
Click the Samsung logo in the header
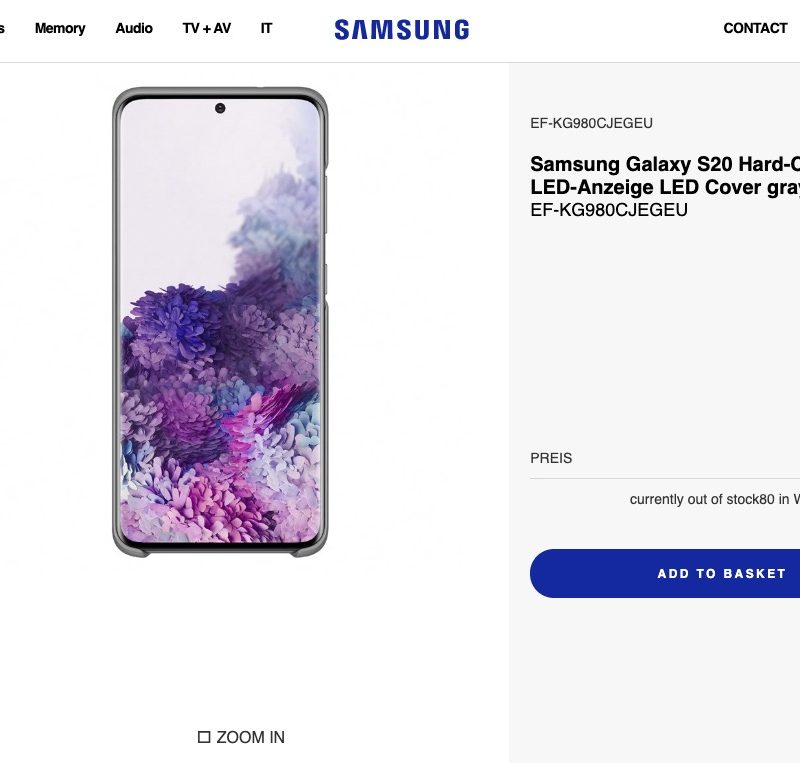point(401,29)
